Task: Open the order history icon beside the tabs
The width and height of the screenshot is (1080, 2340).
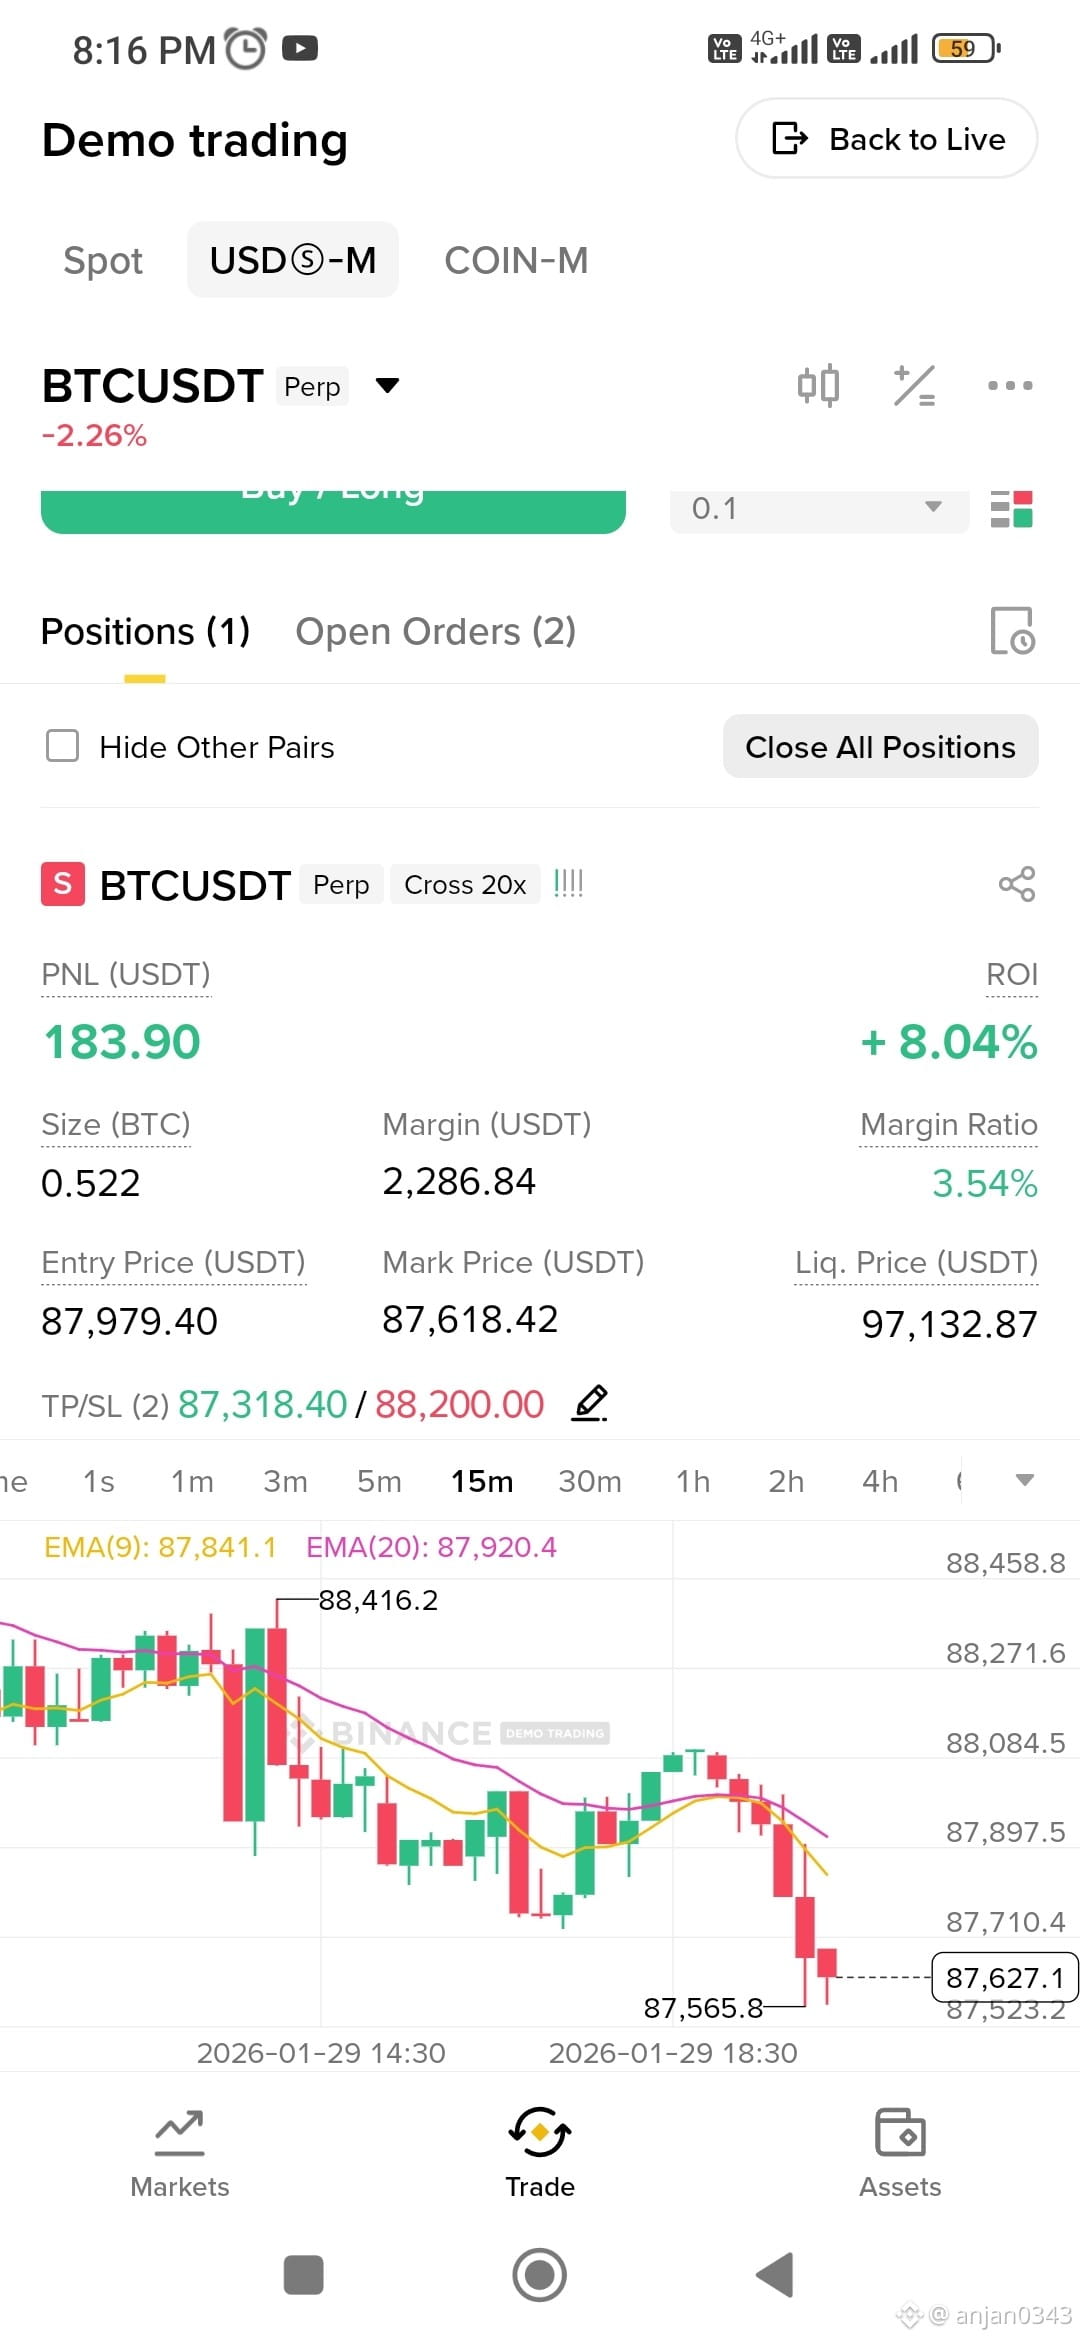Action: [1012, 631]
